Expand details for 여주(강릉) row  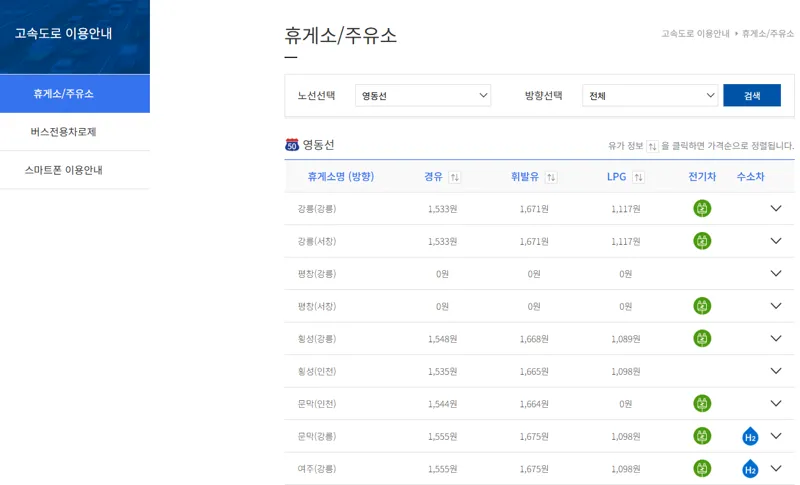point(776,469)
